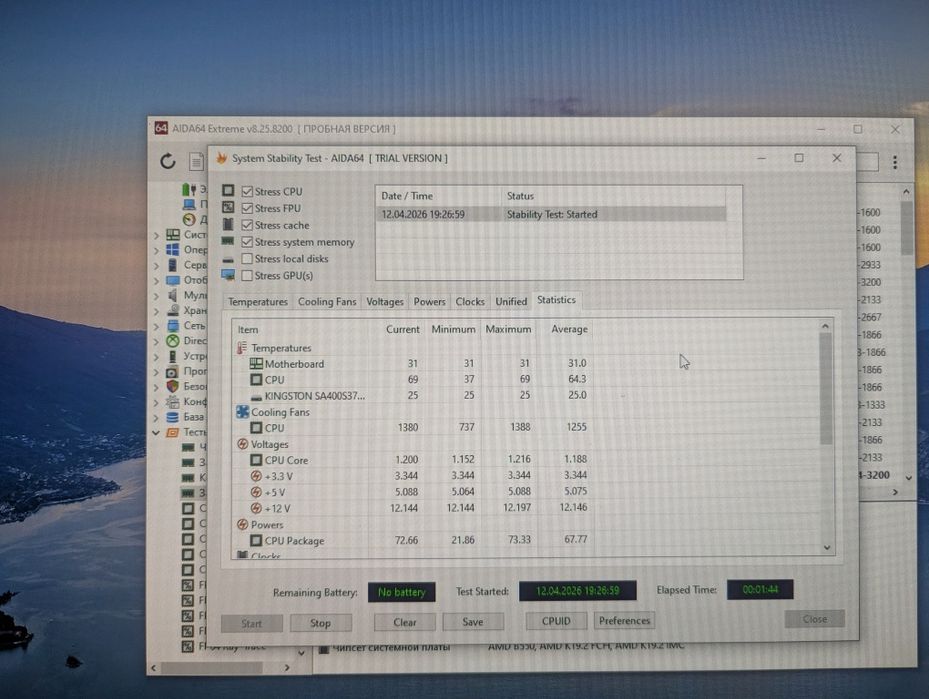The image size is (929, 699).
Task: Collapse the Тесты node in sidebar tree
Action: point(156,432)
